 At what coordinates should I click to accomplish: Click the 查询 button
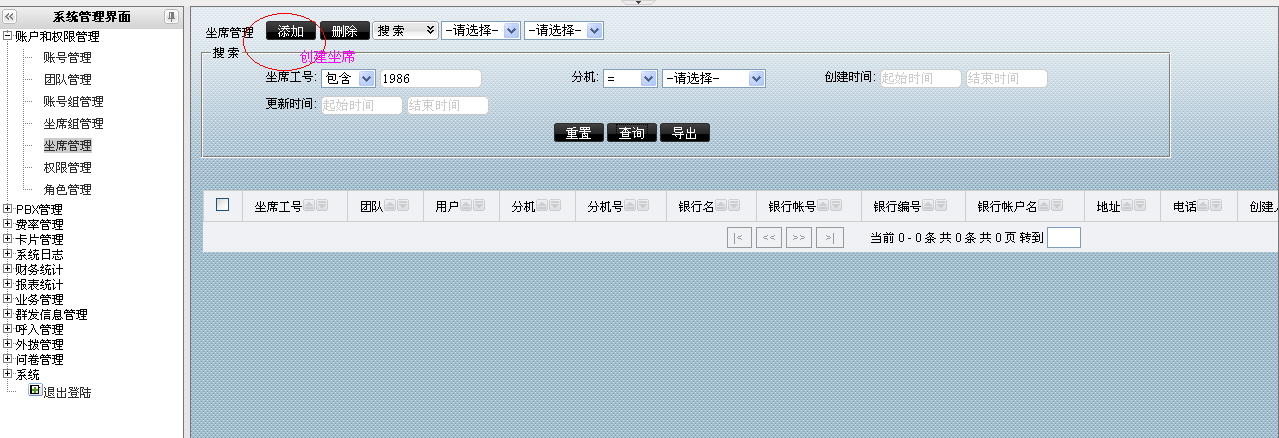(x=631, y=133)
